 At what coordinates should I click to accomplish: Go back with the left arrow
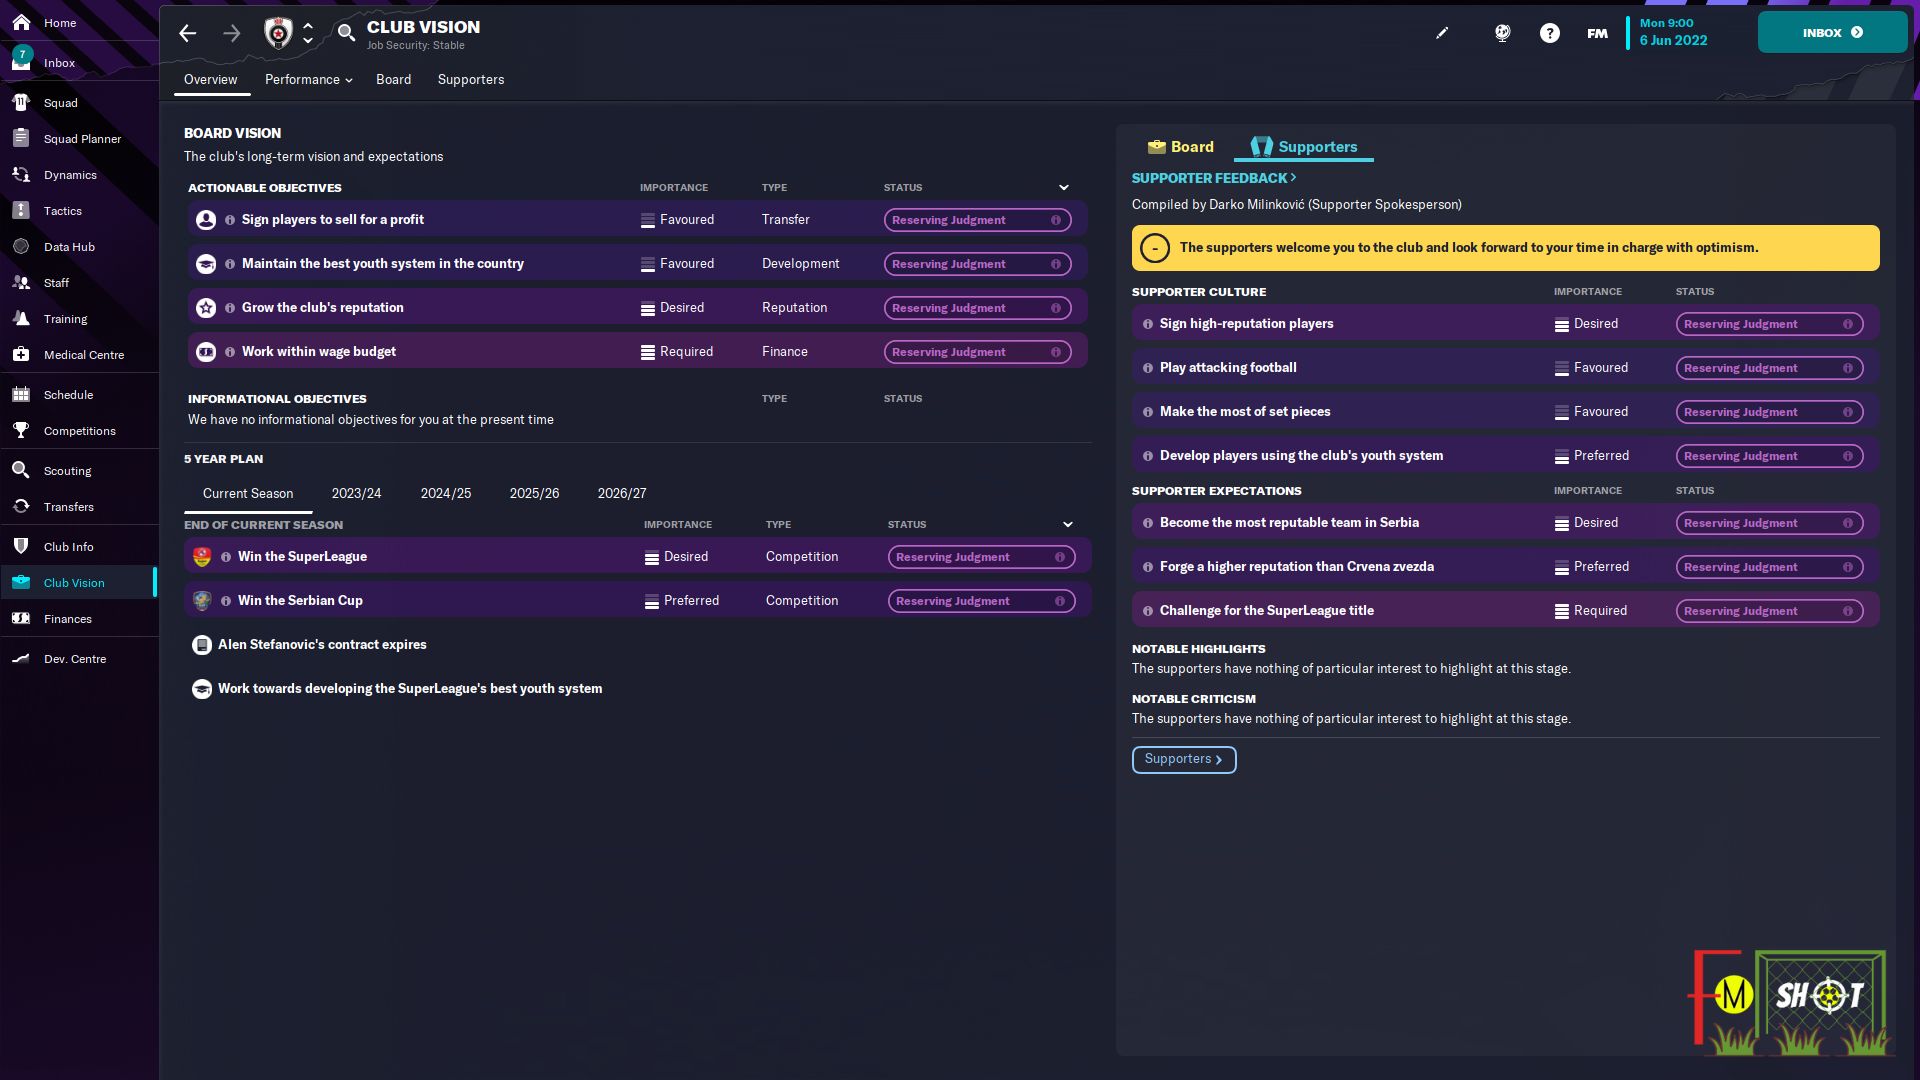click(187, 33)
